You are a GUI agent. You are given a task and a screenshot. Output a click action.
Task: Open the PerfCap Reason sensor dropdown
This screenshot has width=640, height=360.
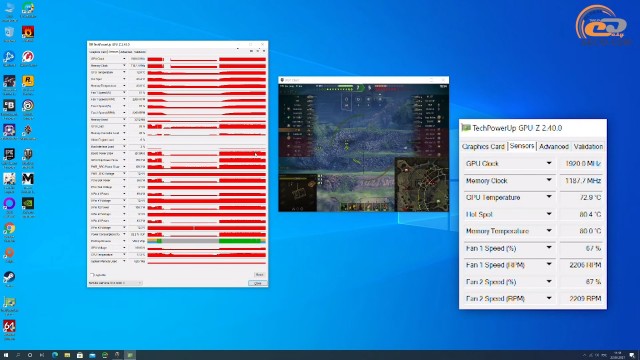coord(124,241)
